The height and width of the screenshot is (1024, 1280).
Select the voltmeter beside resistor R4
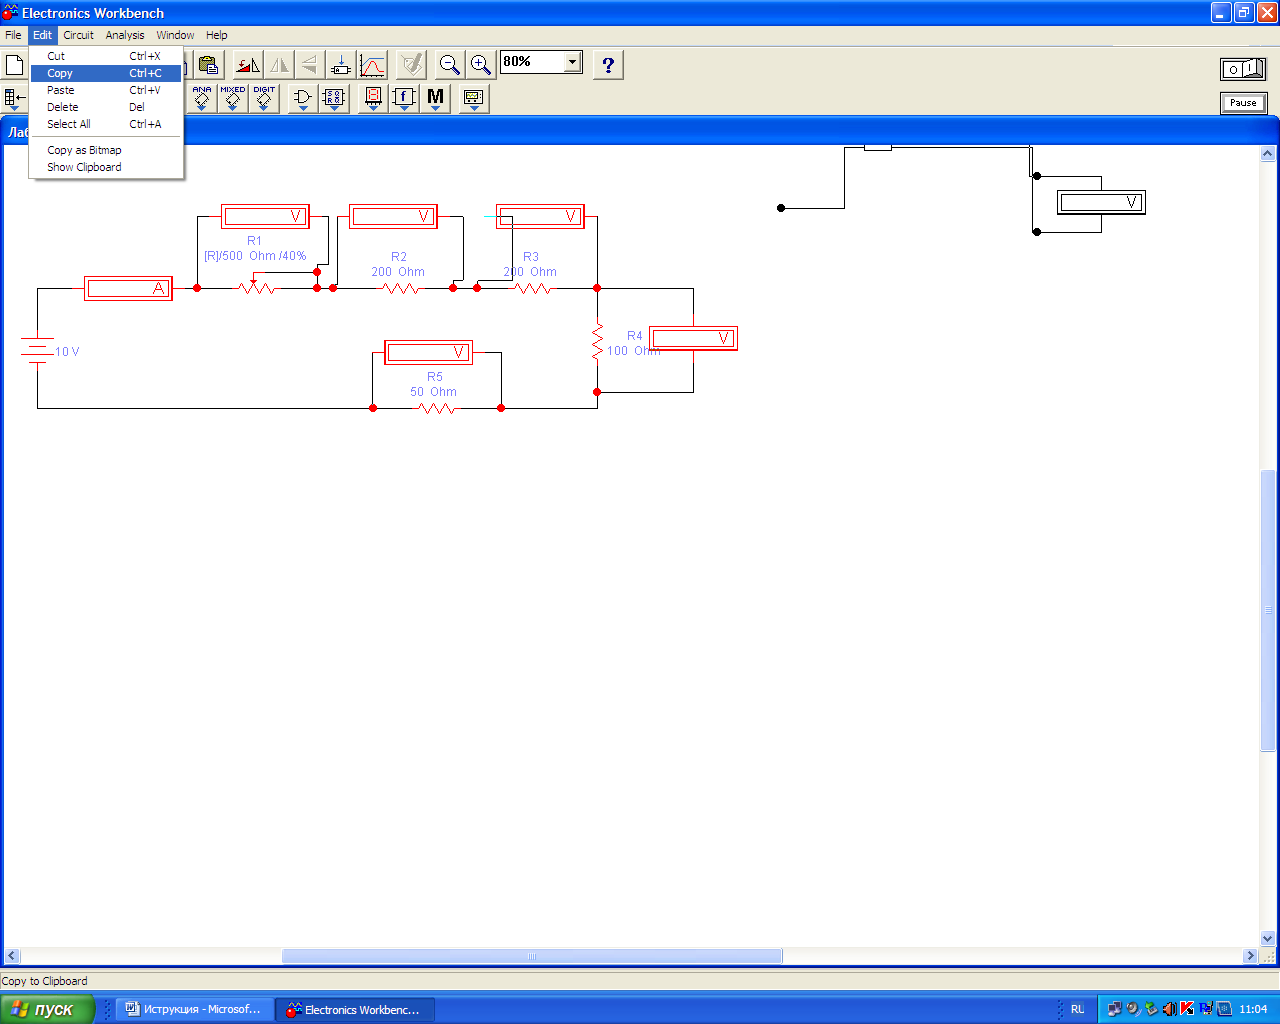[693, 338]
